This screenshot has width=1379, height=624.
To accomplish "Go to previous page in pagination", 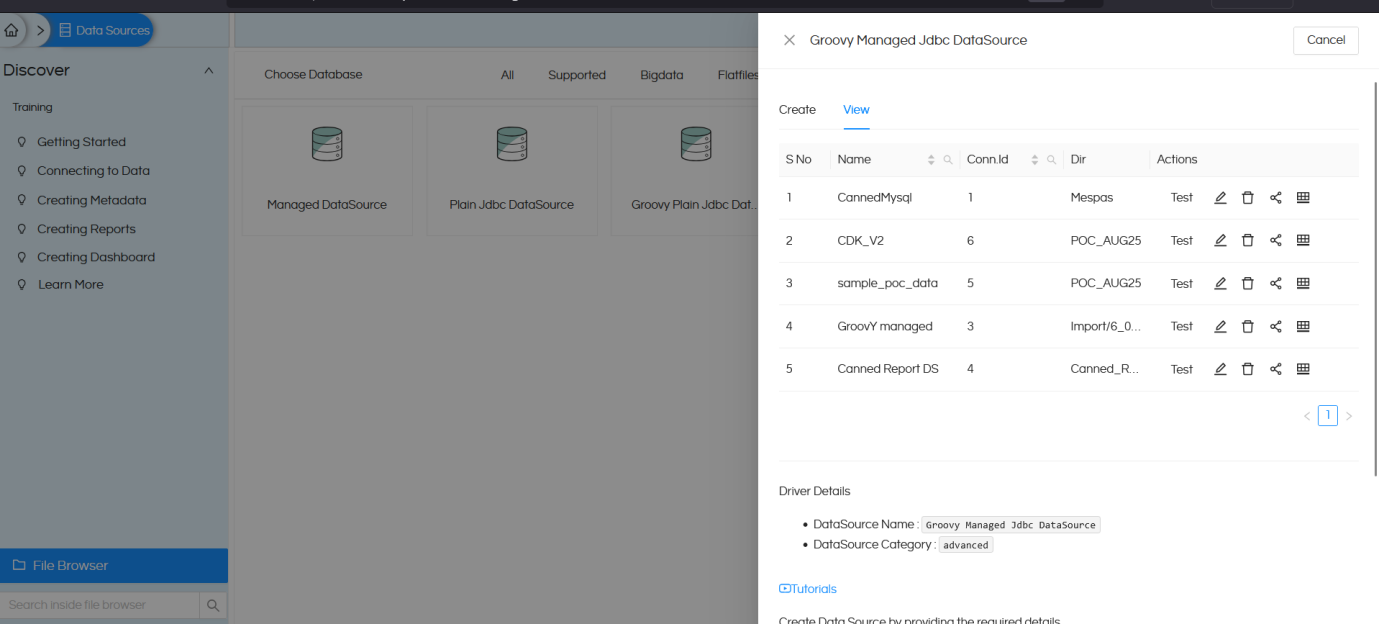I will (1306, 416).
